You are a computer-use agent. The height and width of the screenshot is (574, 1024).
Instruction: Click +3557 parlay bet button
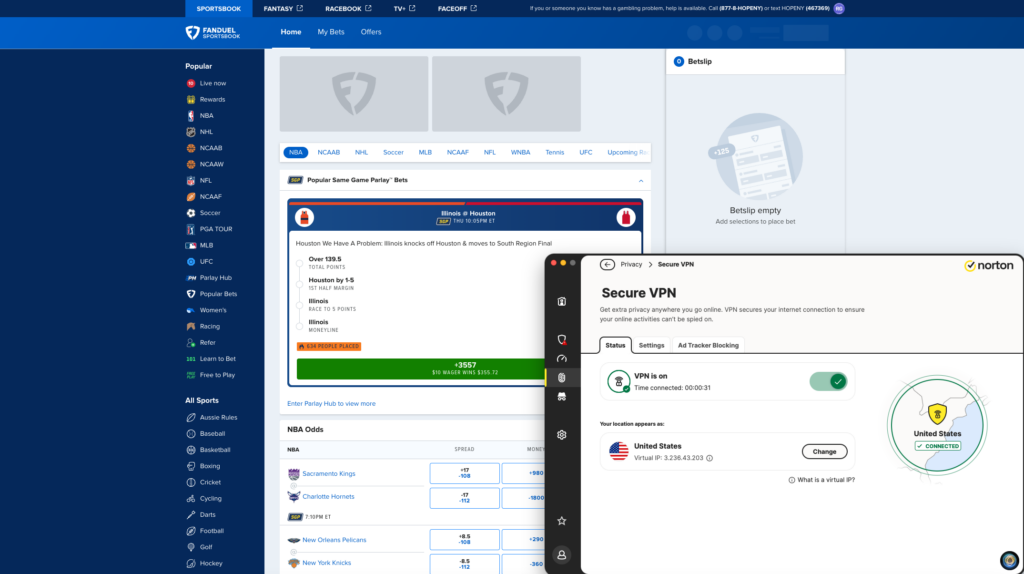tap(464, 368)
